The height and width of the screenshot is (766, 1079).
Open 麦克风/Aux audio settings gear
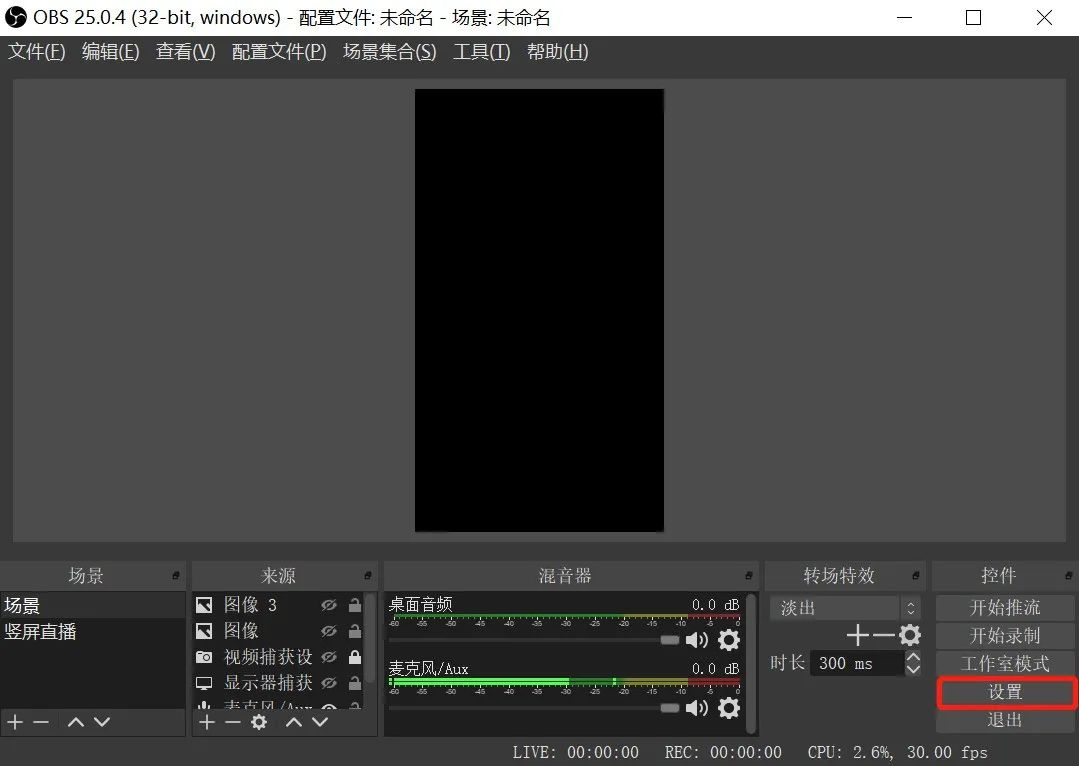pos(729,708)
